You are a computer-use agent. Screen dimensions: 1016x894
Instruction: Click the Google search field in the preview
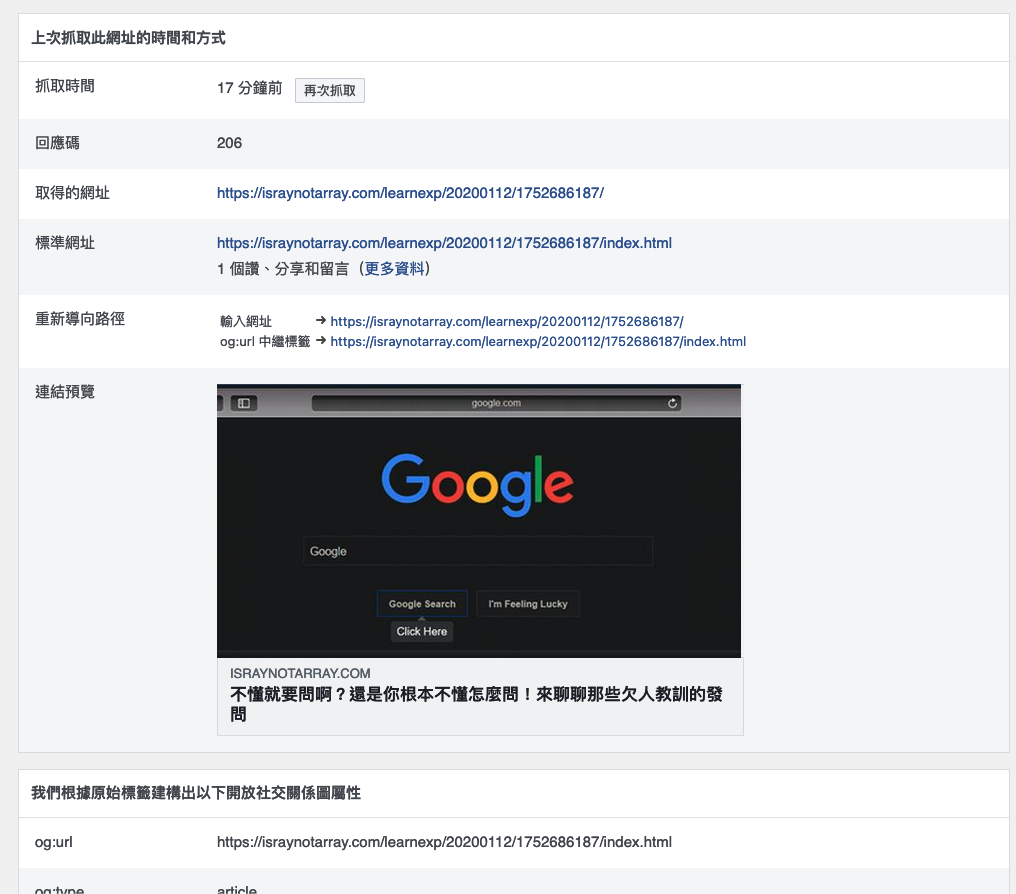pyautogui.click(x=477, y=551)
